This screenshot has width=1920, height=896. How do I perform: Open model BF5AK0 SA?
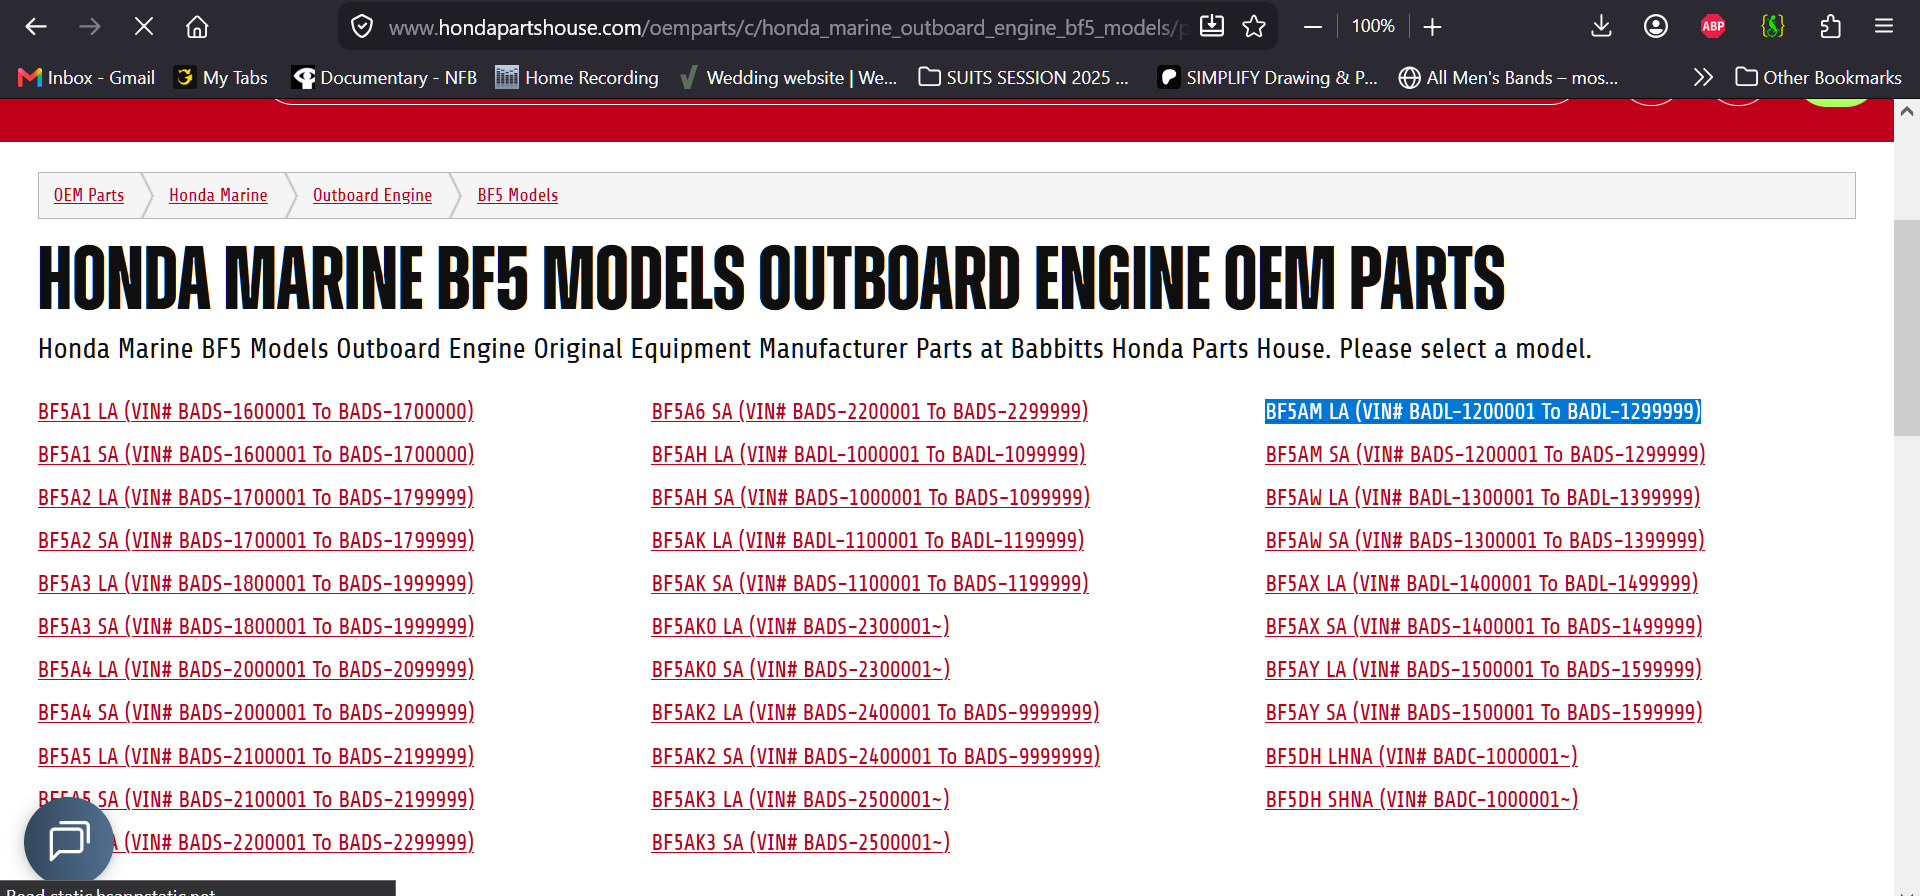pyautogui.click(x=801, y=669)
